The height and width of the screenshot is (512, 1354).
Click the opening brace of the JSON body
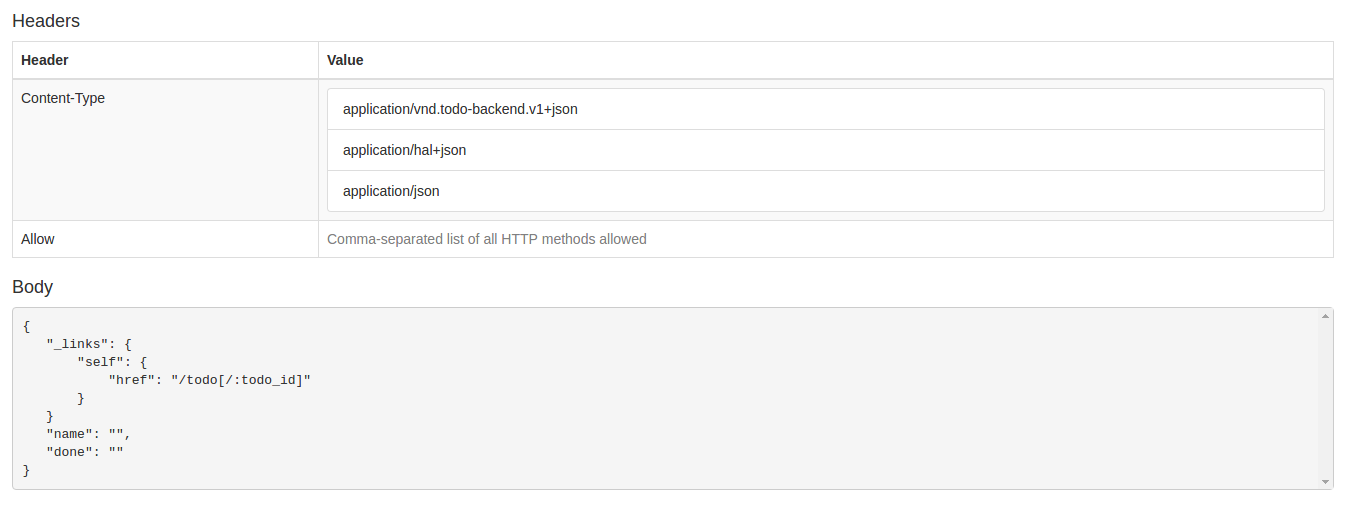(27, 326)
